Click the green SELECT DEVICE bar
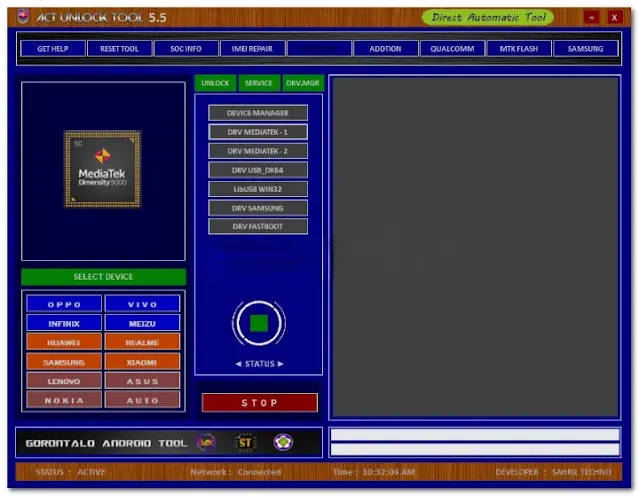 pyautogui.click(x=104, y=277)
